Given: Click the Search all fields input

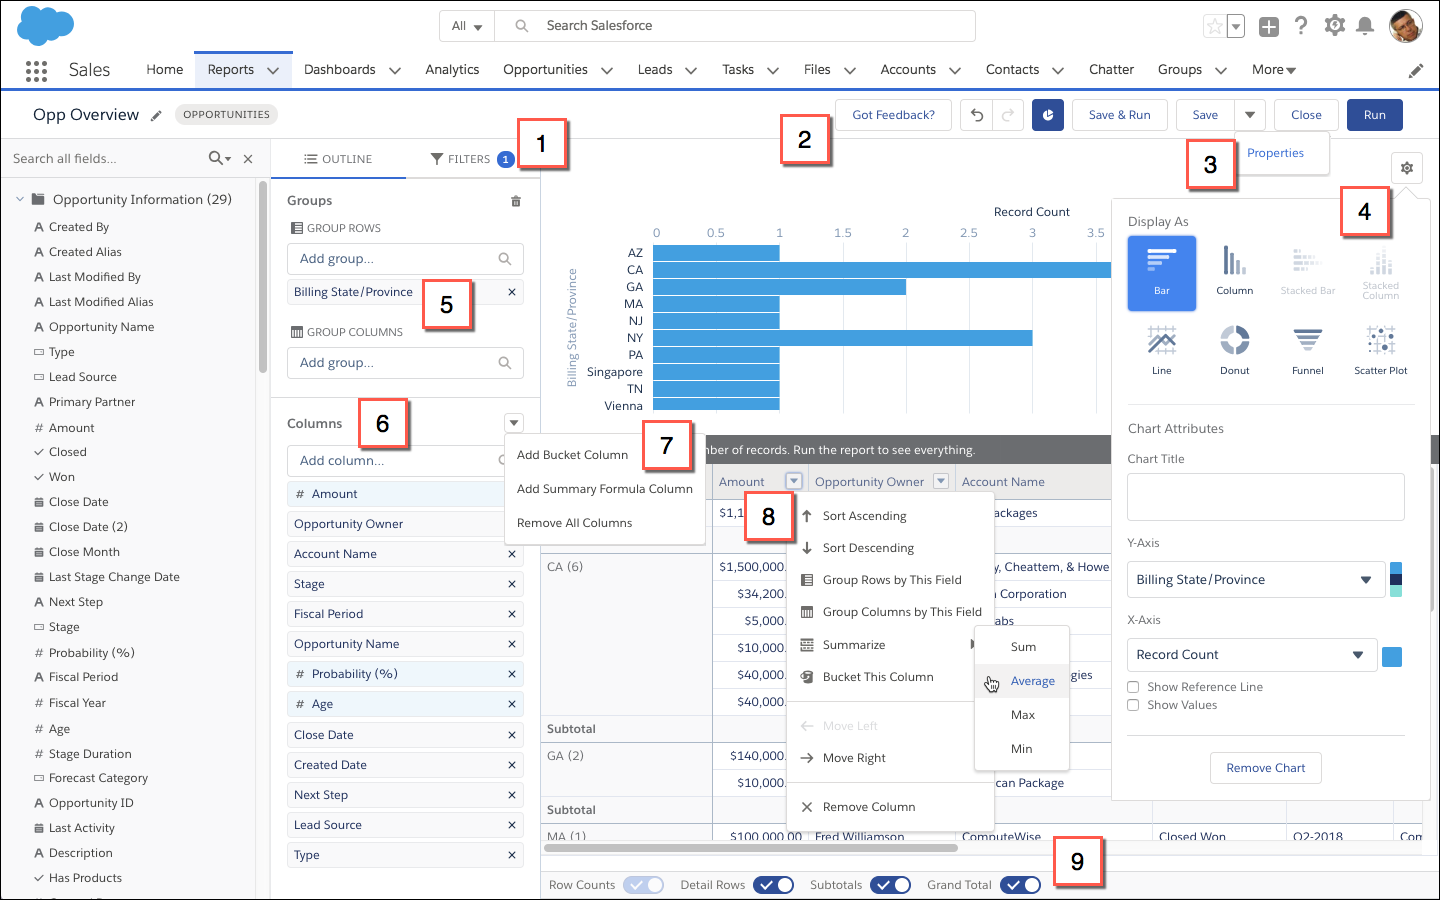Looking at the screenshot, I should pyautogui.click(x=100, y=158).
